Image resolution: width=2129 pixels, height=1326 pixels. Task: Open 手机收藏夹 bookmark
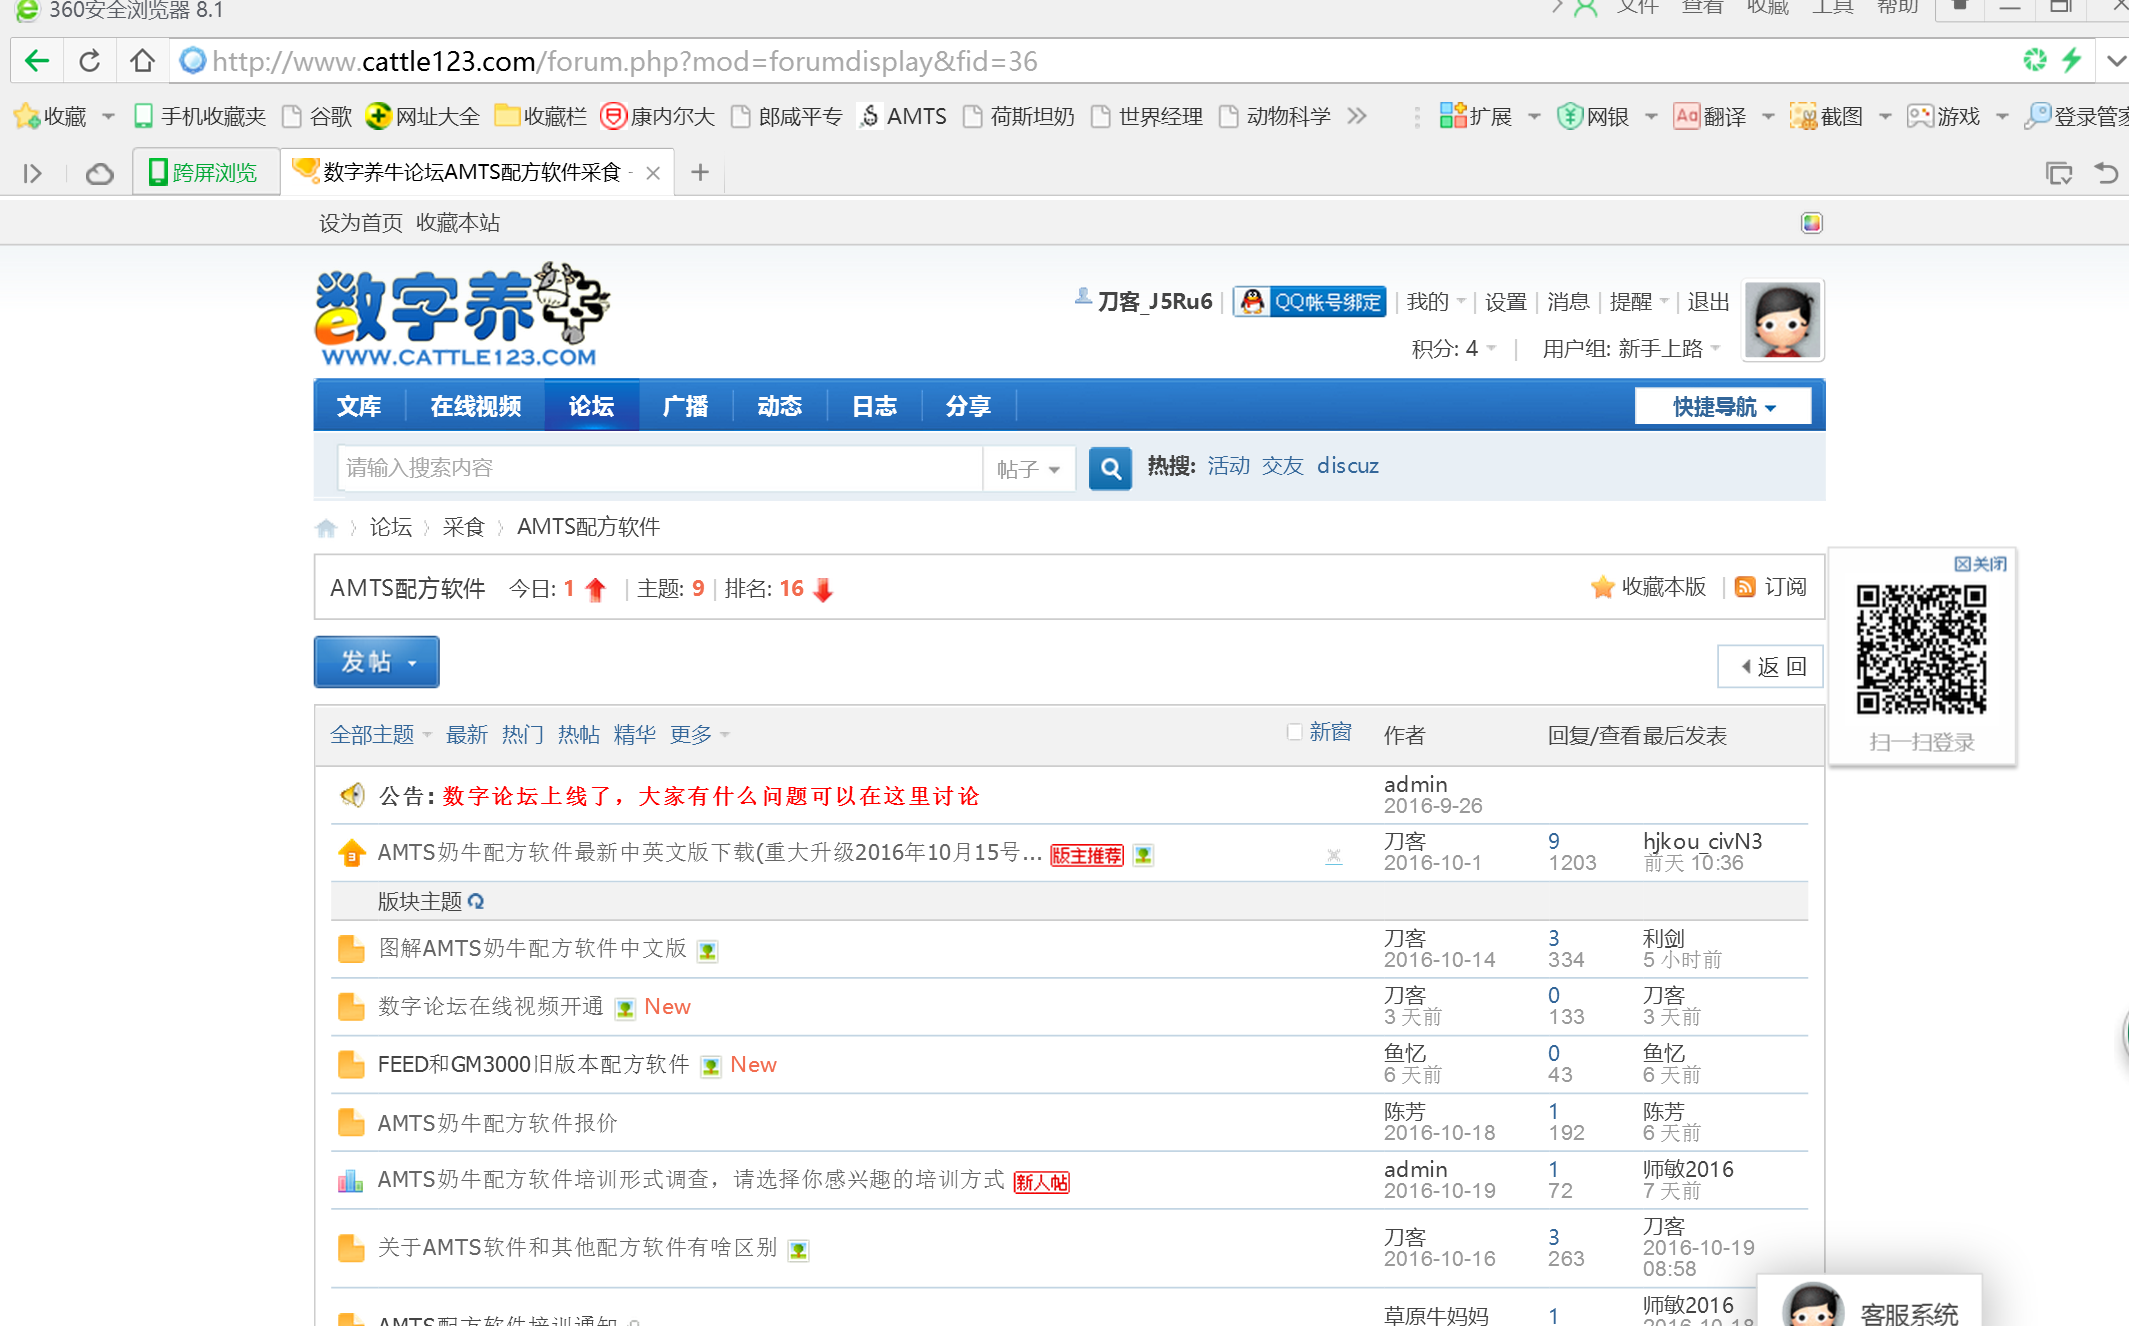200,116
